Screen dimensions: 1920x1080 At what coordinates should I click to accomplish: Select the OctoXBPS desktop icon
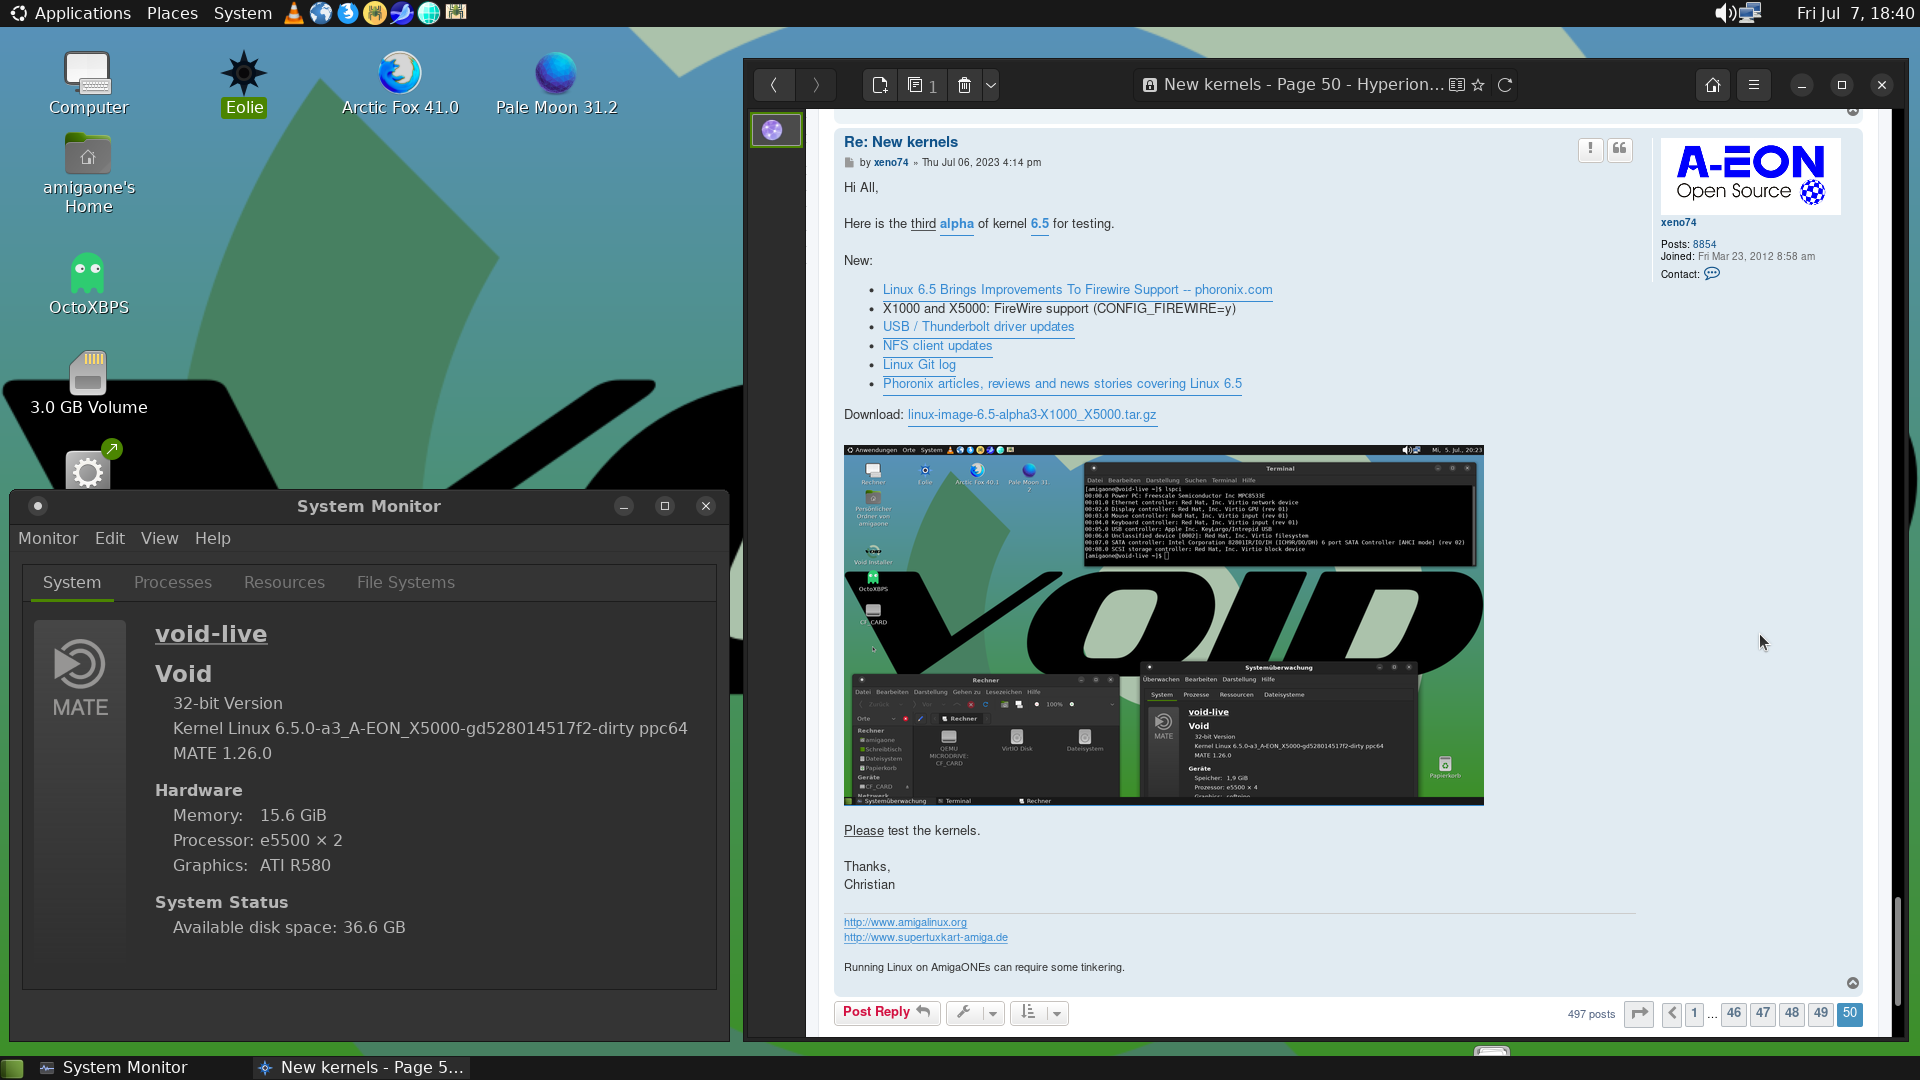89,284
